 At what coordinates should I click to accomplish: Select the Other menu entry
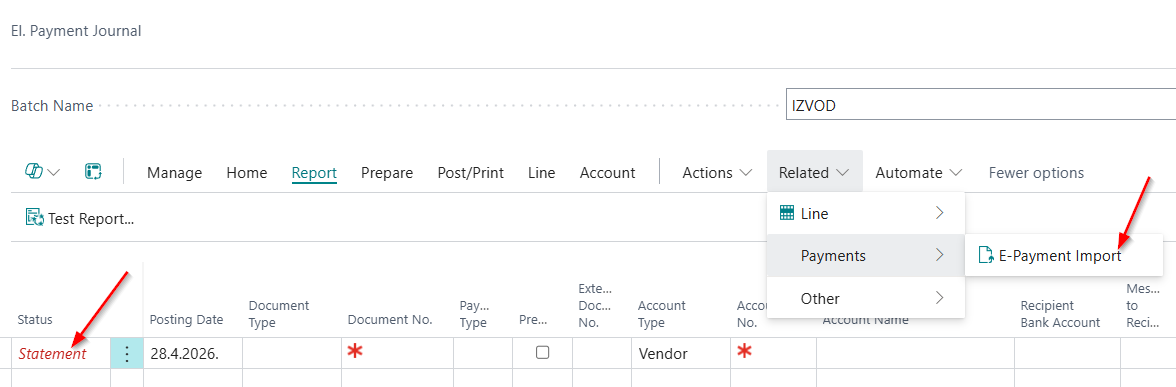coord(866,298)
